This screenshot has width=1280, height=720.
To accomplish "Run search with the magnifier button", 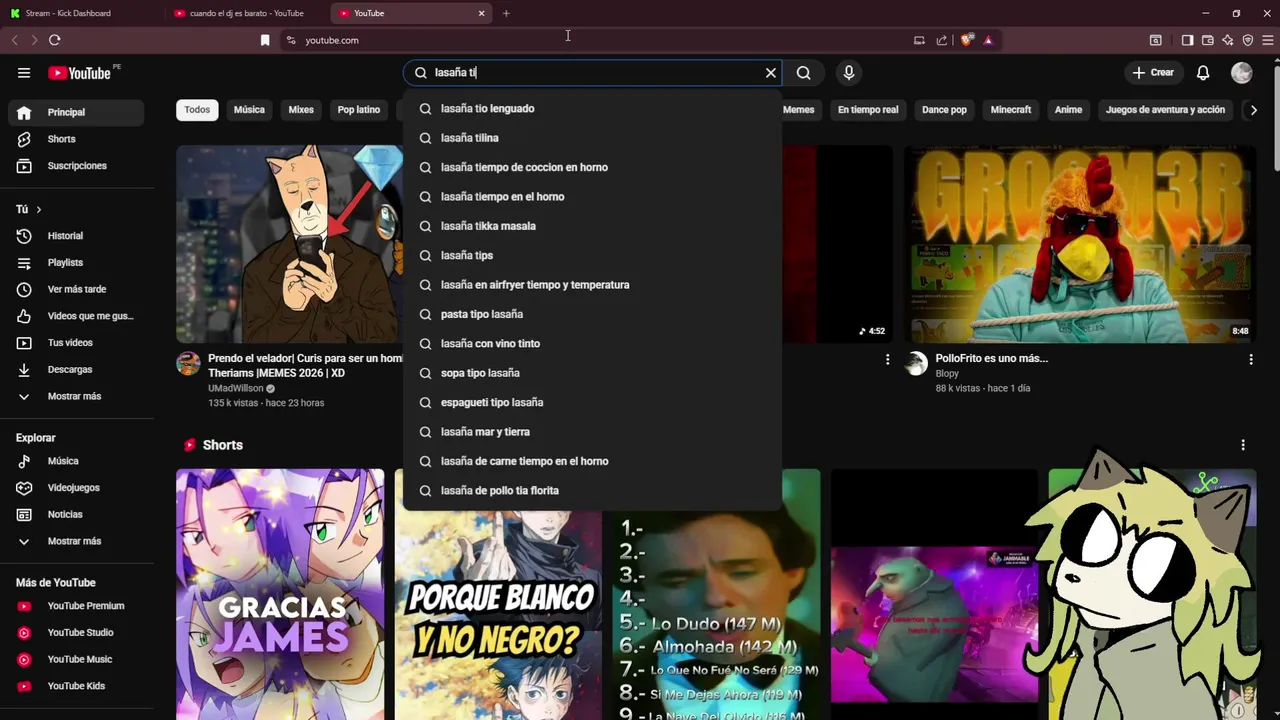I will coord(804,73).
